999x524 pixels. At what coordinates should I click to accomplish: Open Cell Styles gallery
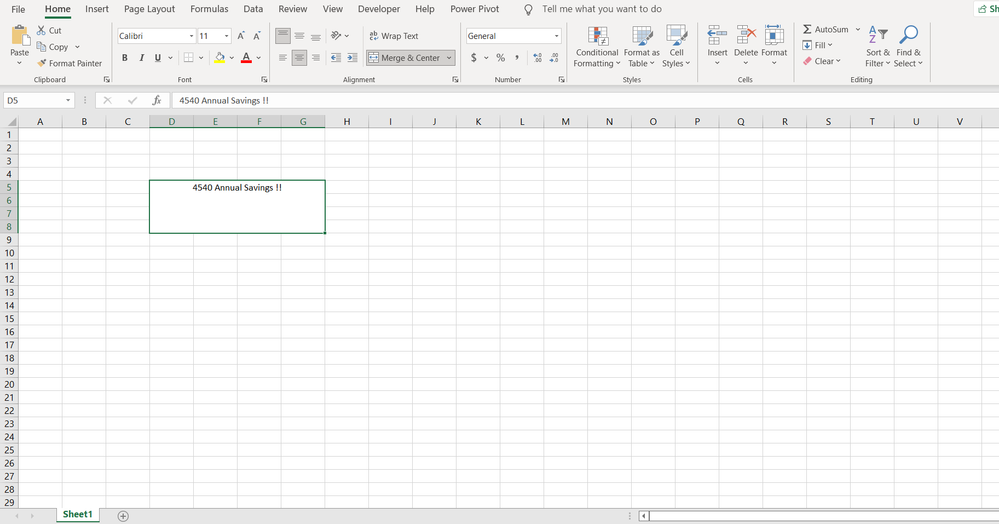pos(676,47)
